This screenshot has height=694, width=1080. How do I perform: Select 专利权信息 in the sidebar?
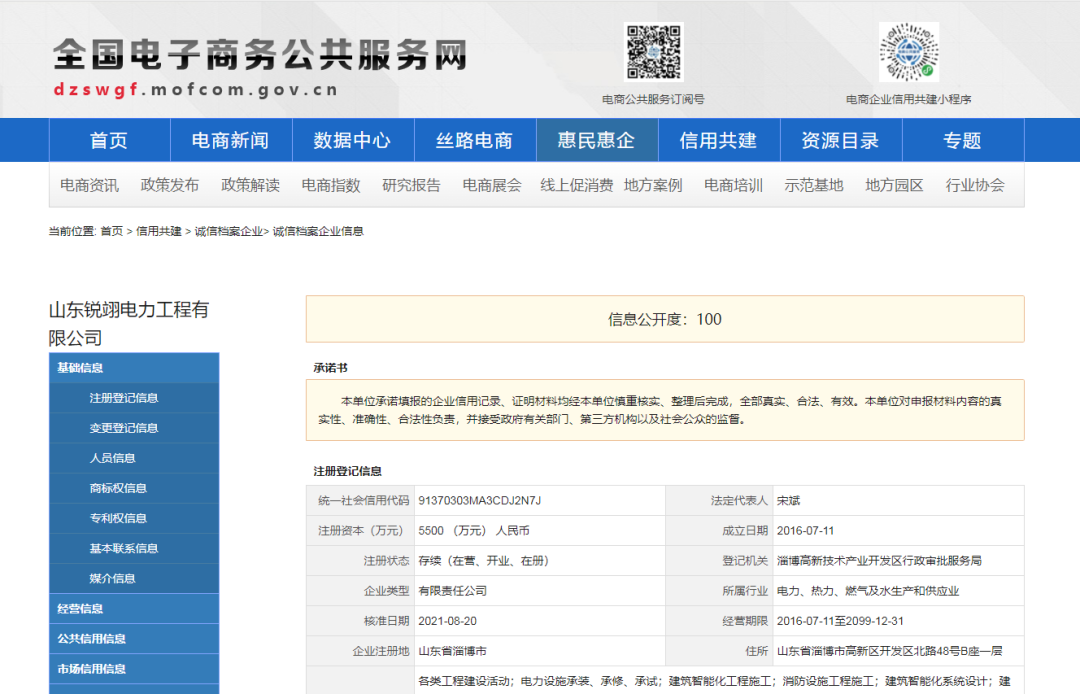[118, 518]
